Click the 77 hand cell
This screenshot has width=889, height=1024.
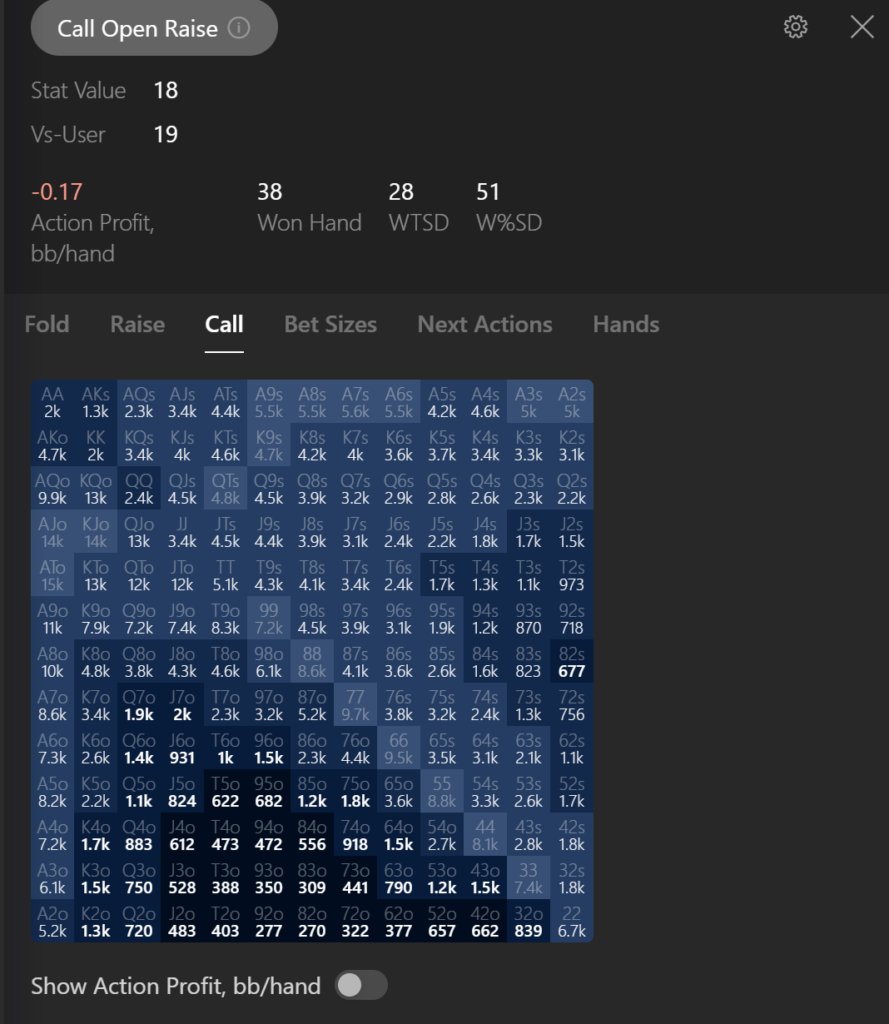pyautogui.click(x=355, y=705)
